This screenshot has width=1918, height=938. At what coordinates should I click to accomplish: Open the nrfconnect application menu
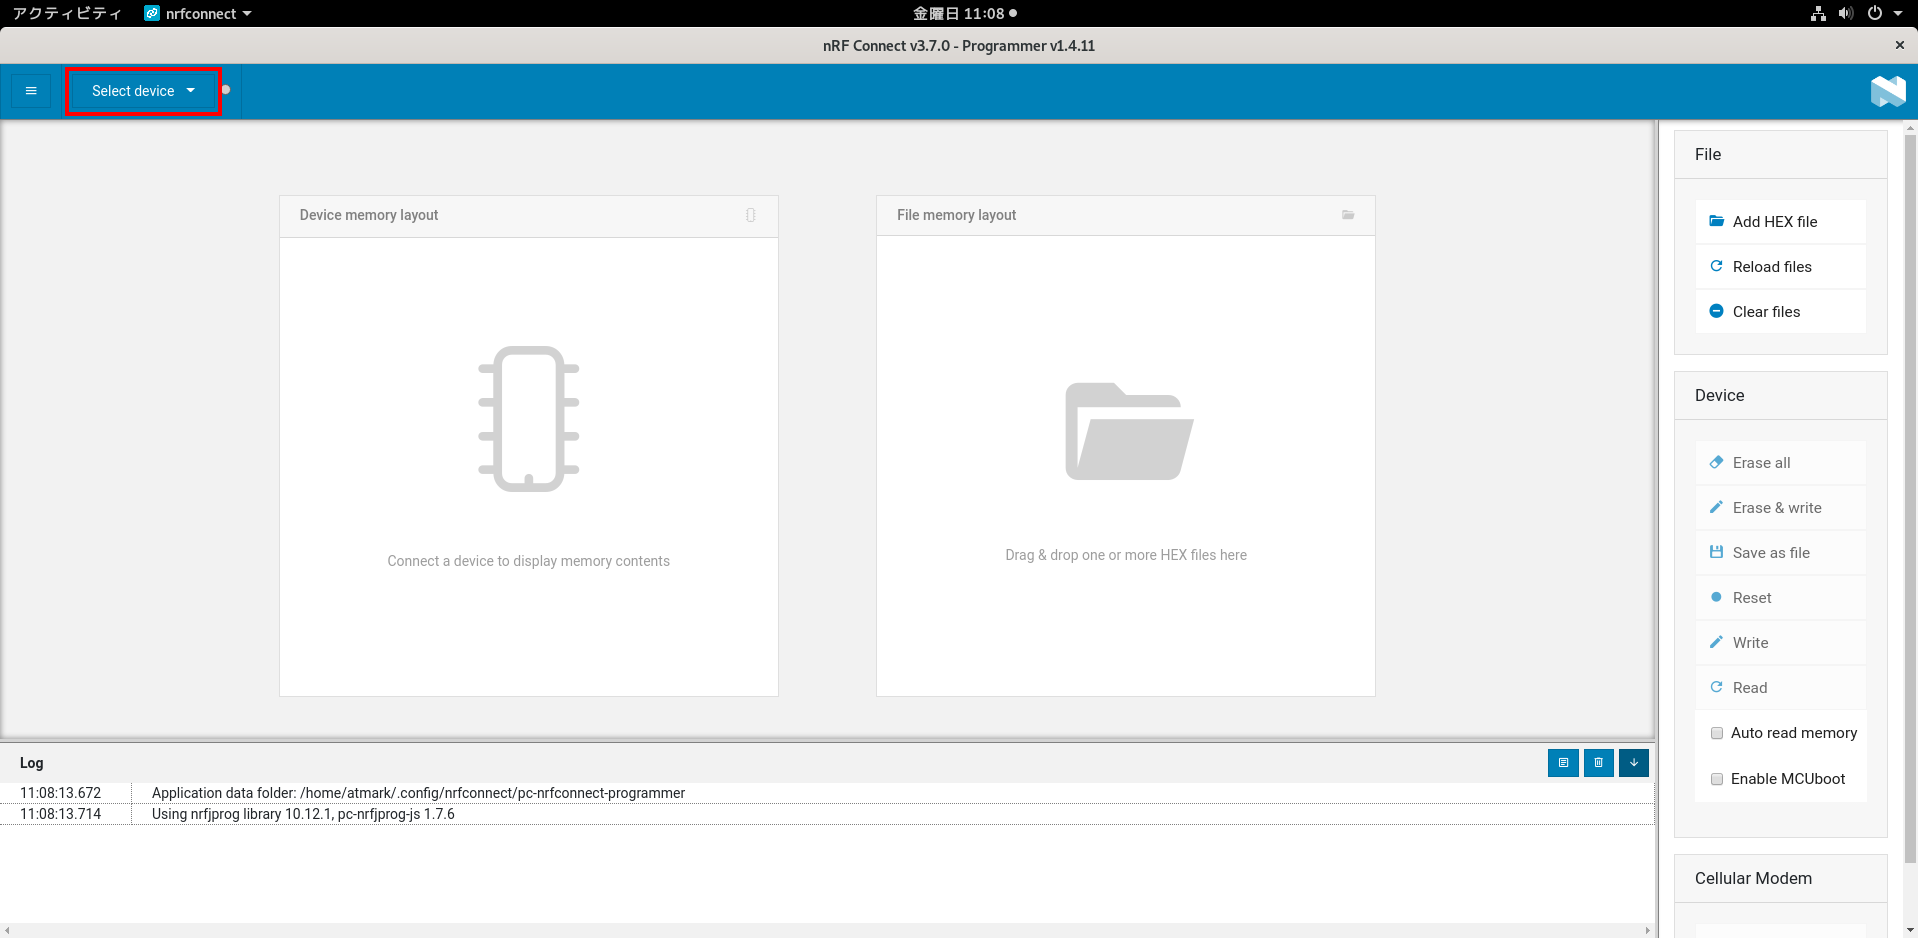click(198, 13)
